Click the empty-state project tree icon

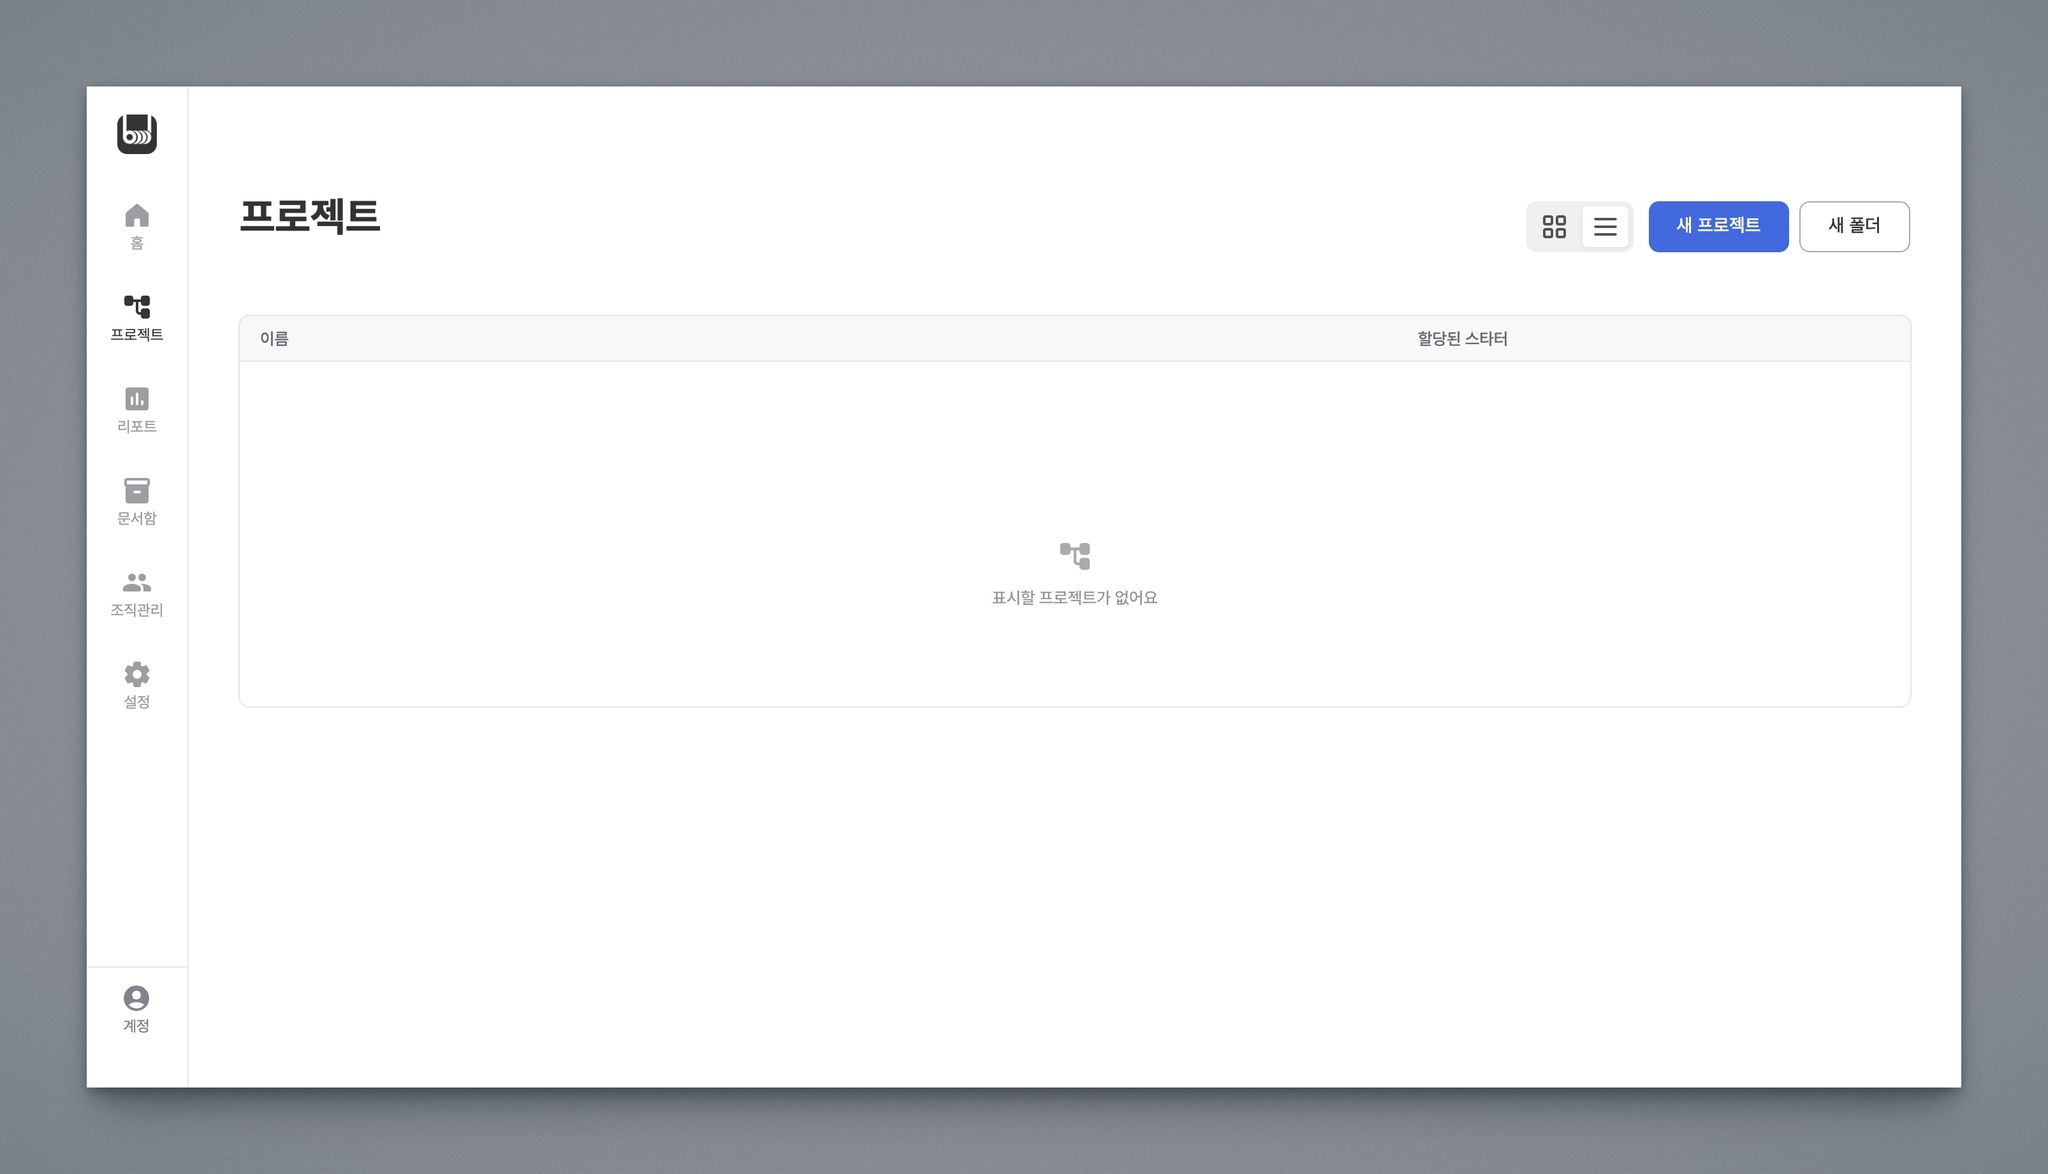pos(1075,556)
